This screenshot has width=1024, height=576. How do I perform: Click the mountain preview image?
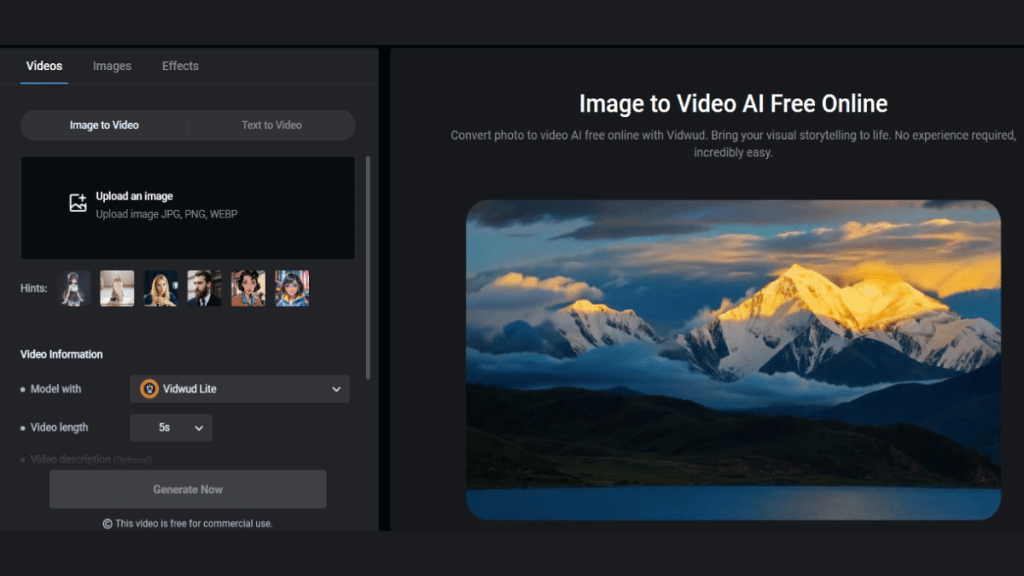click(733, 360)
